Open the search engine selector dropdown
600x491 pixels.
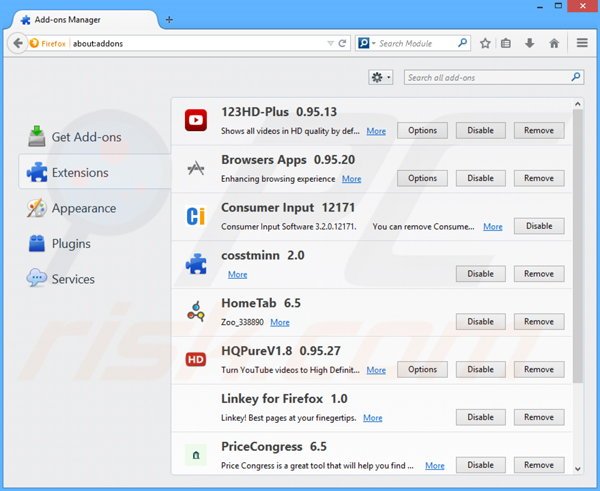tap(367, 43)
